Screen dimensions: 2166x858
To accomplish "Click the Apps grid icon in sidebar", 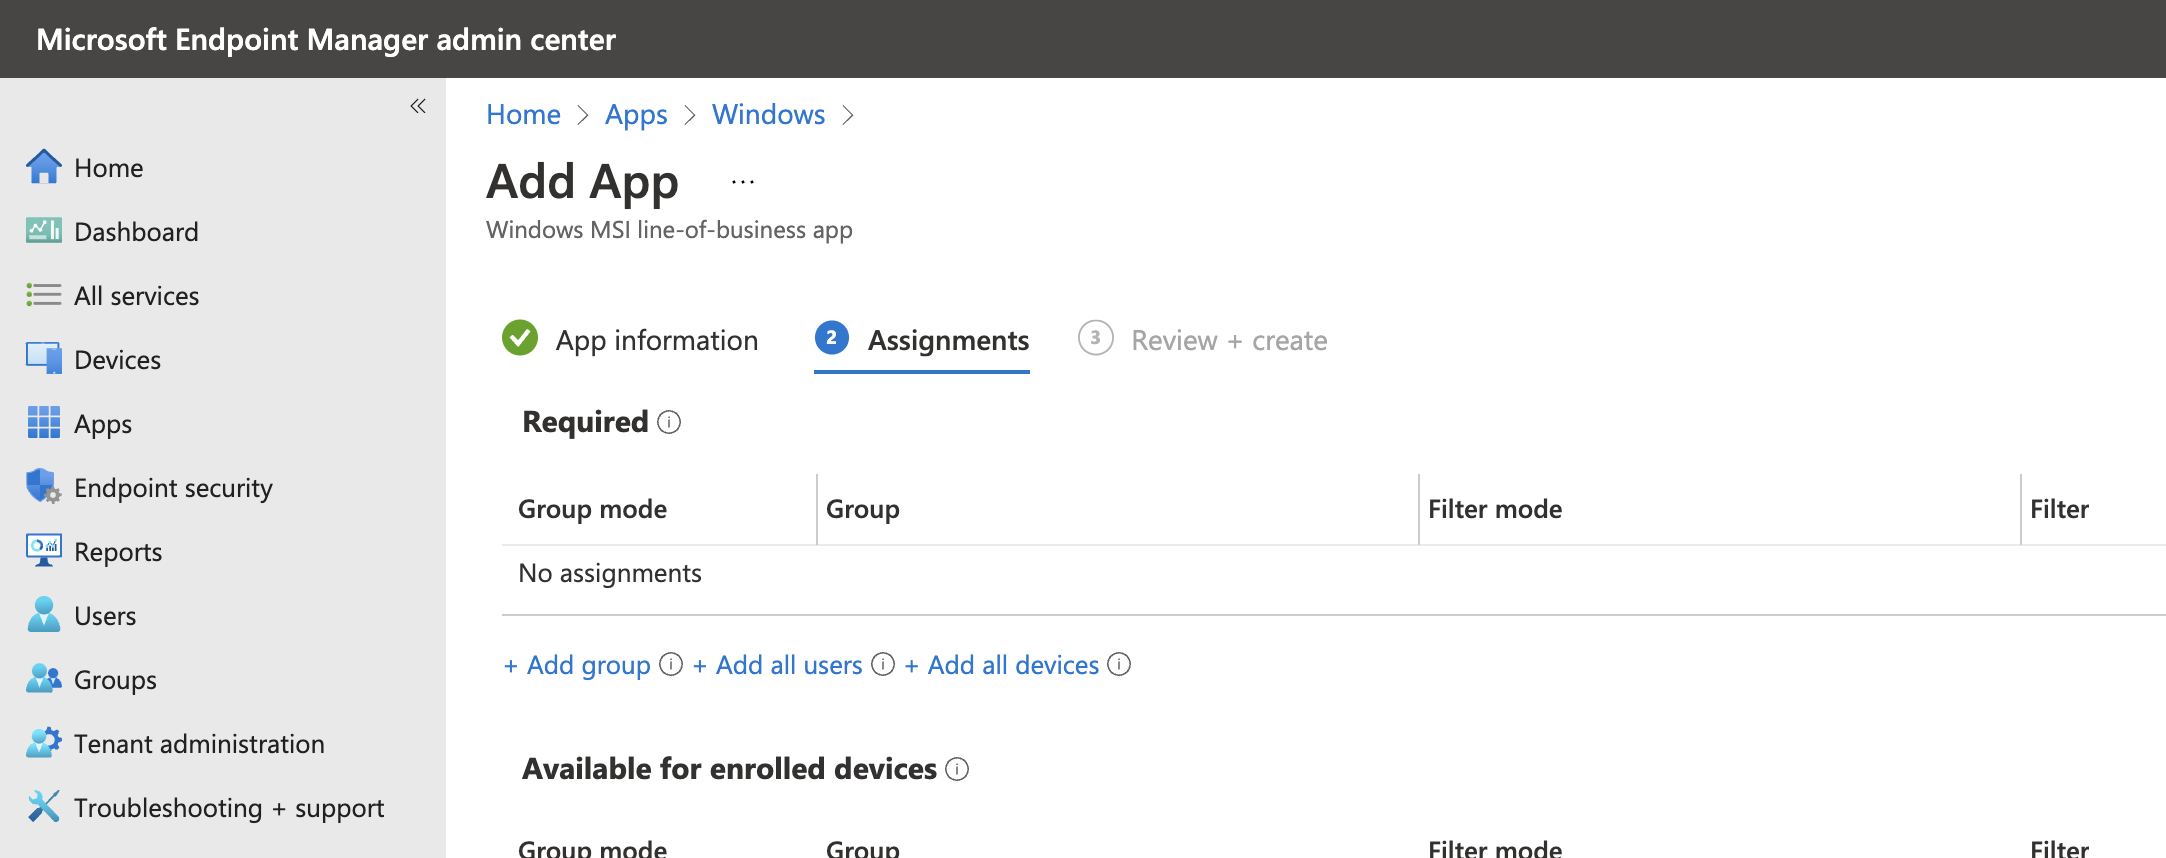I will 43,423.
